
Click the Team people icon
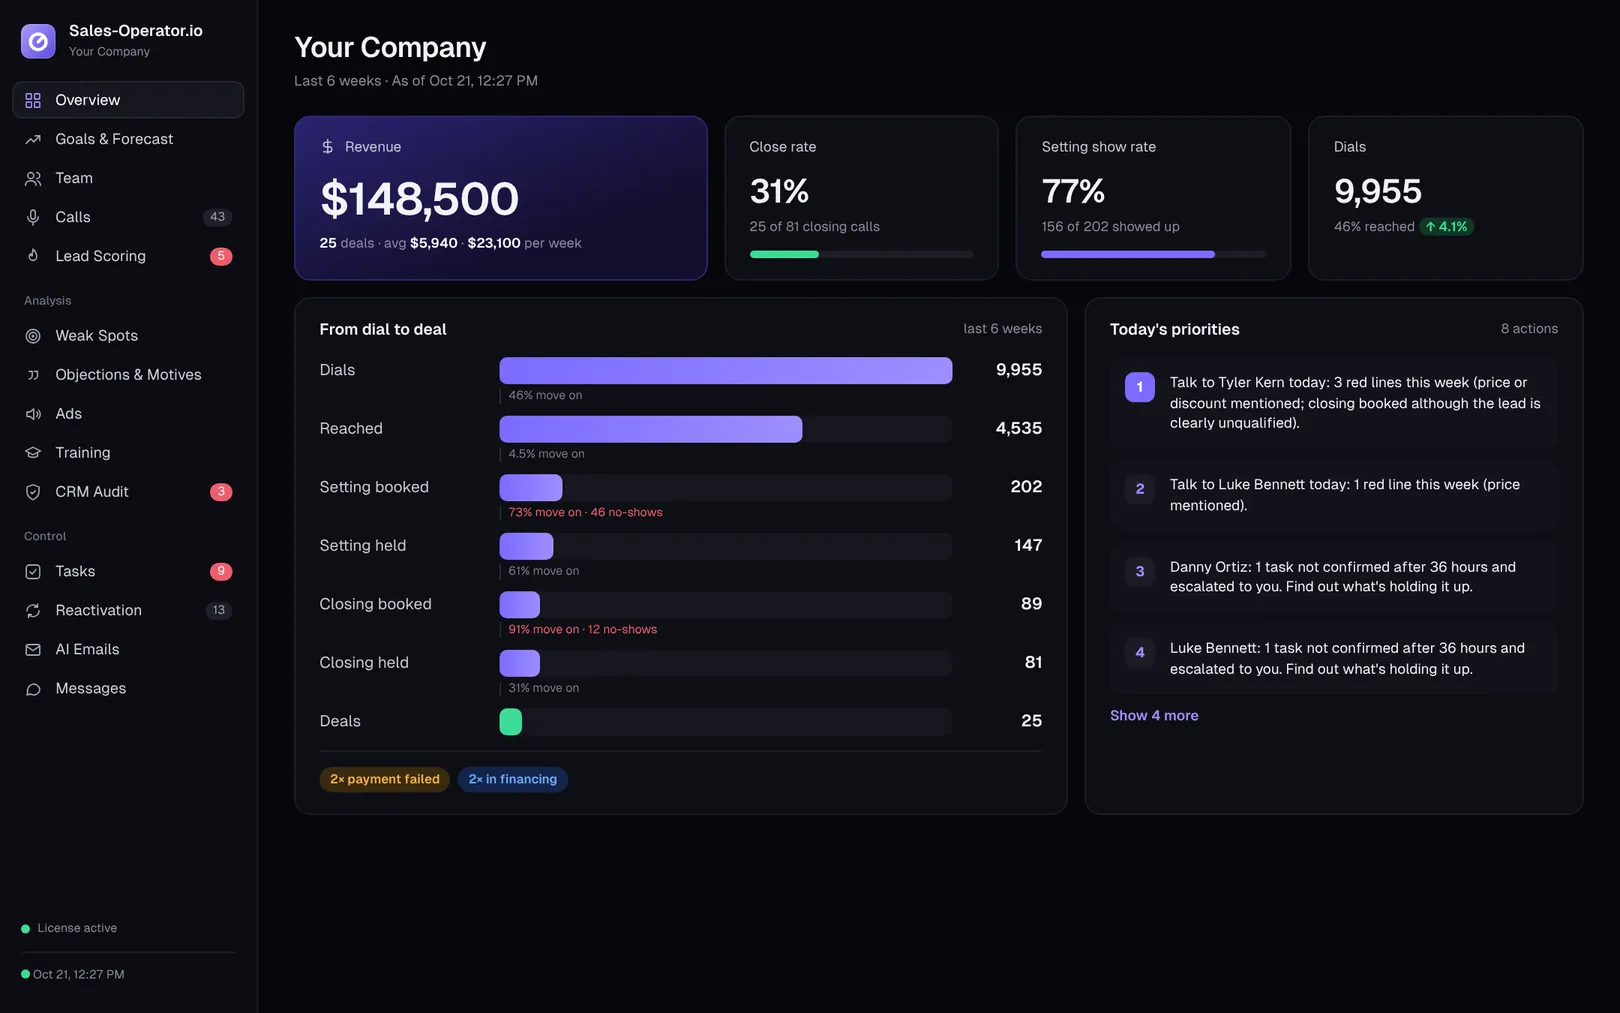33,178
